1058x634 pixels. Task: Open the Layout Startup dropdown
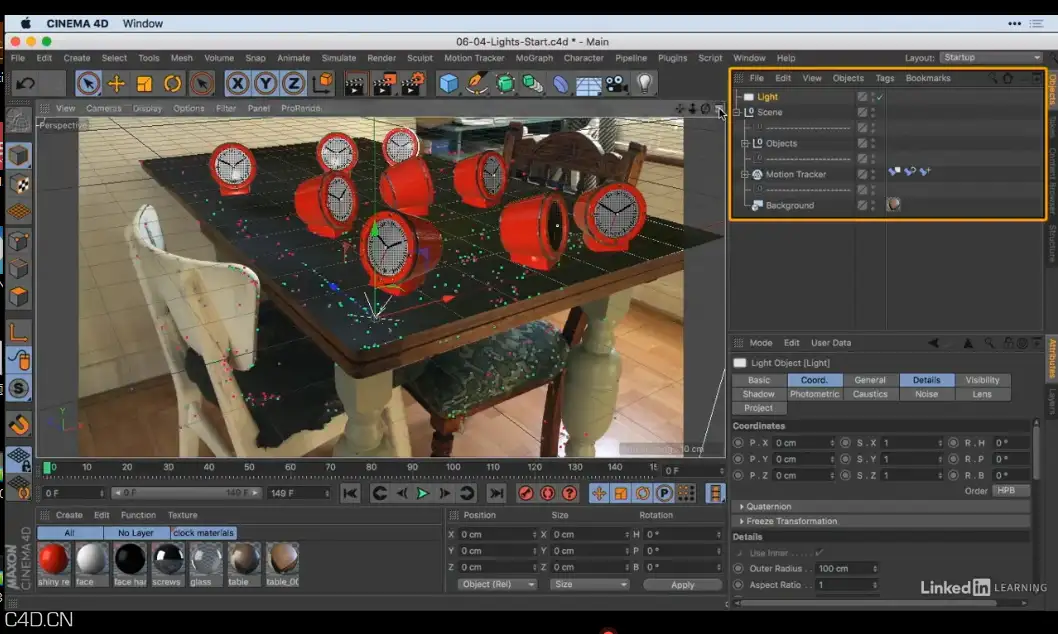point(992,57)
